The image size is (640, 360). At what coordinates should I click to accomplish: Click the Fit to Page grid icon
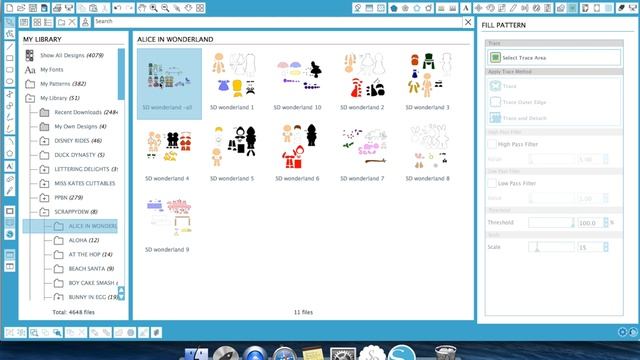point(200,8)
